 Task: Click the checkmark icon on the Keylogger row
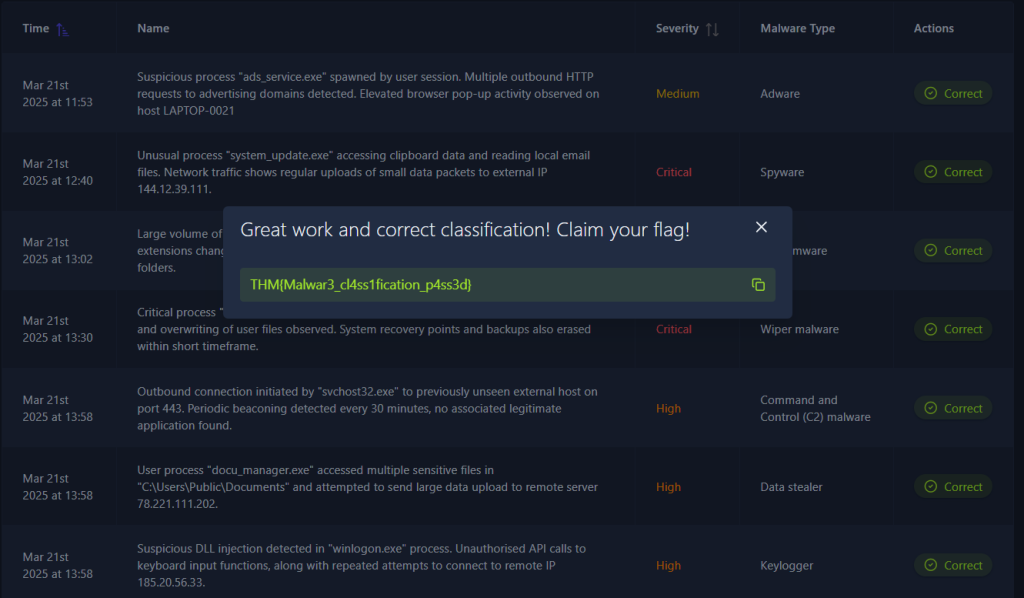coord(931,565)
